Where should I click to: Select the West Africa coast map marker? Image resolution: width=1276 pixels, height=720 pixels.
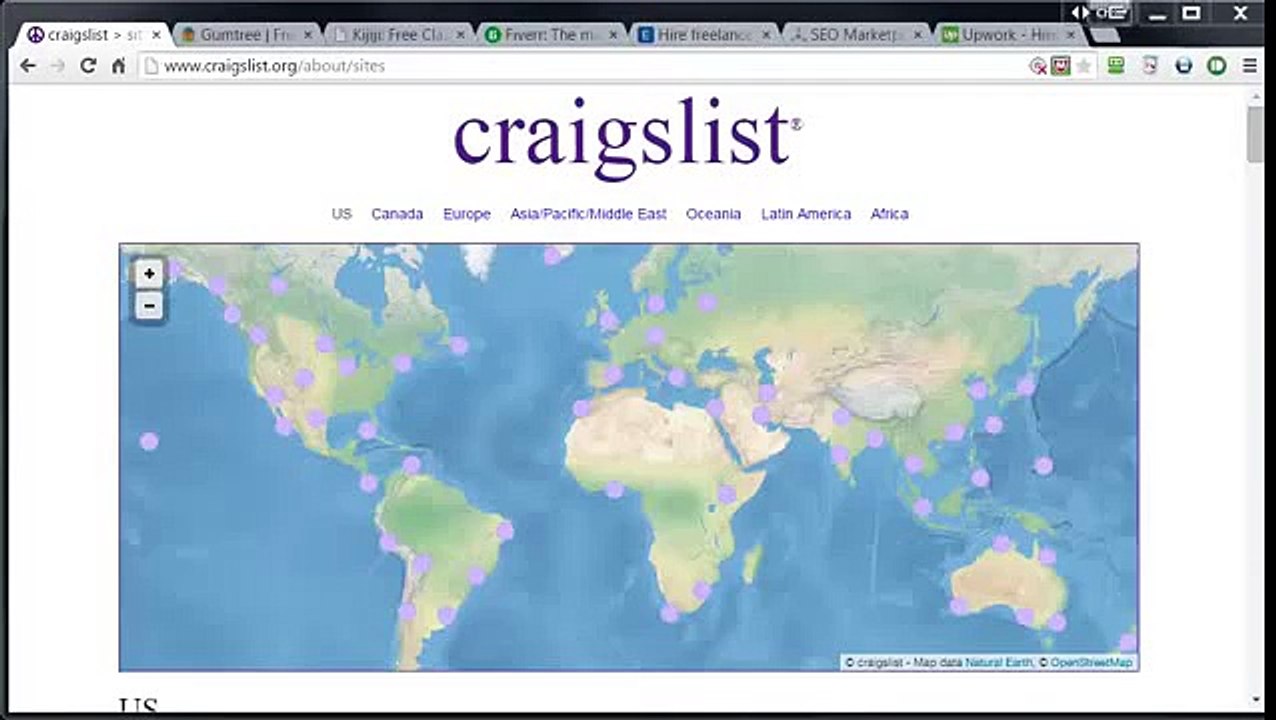tap(614, 489)
